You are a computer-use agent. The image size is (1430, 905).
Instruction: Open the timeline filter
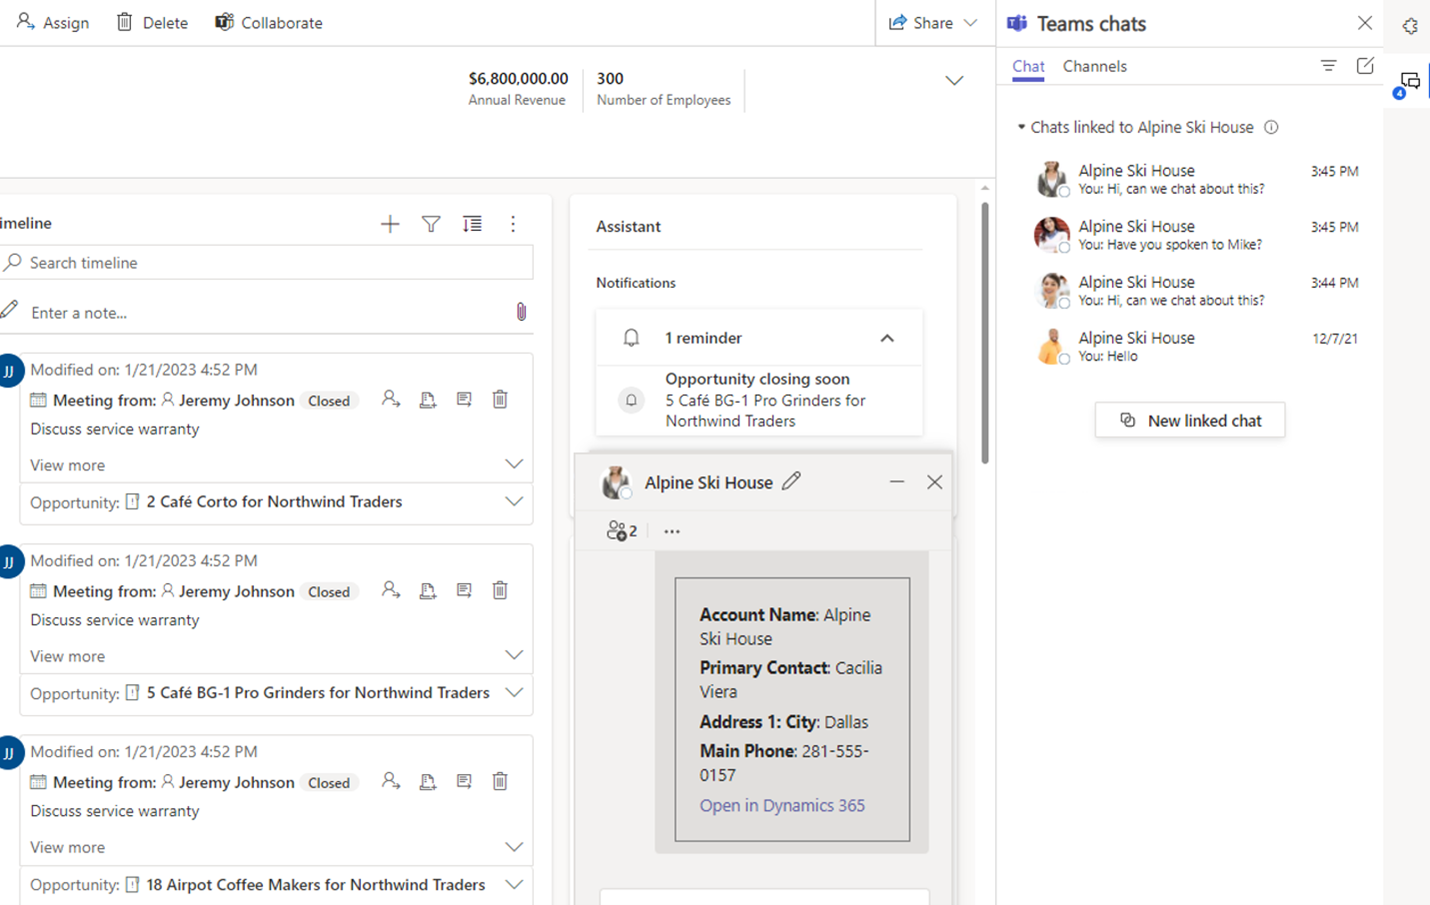[x=430, y=224]
